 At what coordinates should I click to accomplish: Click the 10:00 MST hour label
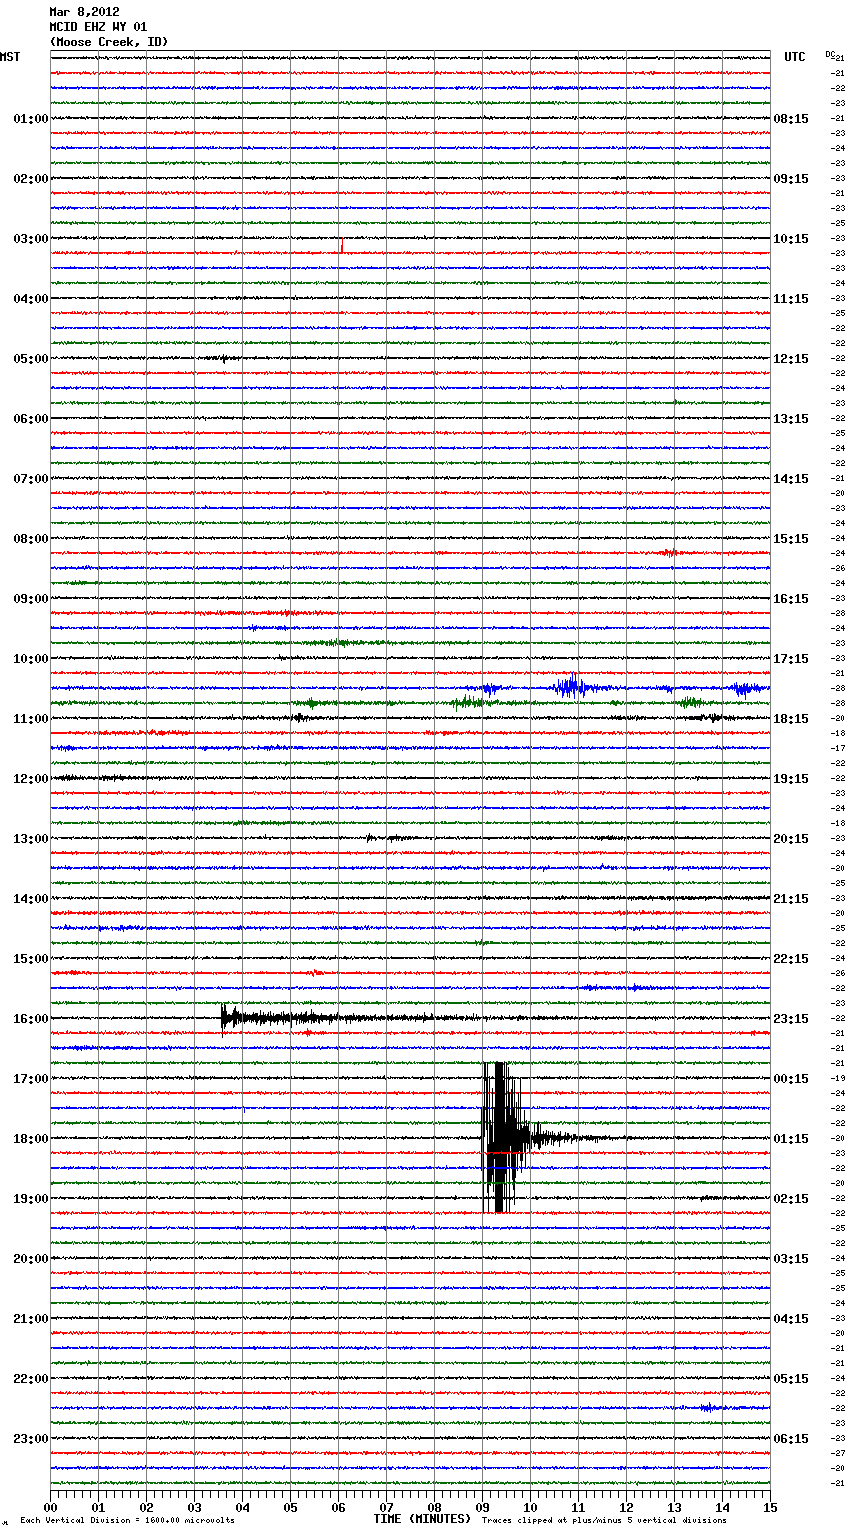pyautogui.click(x=31, y=659)
